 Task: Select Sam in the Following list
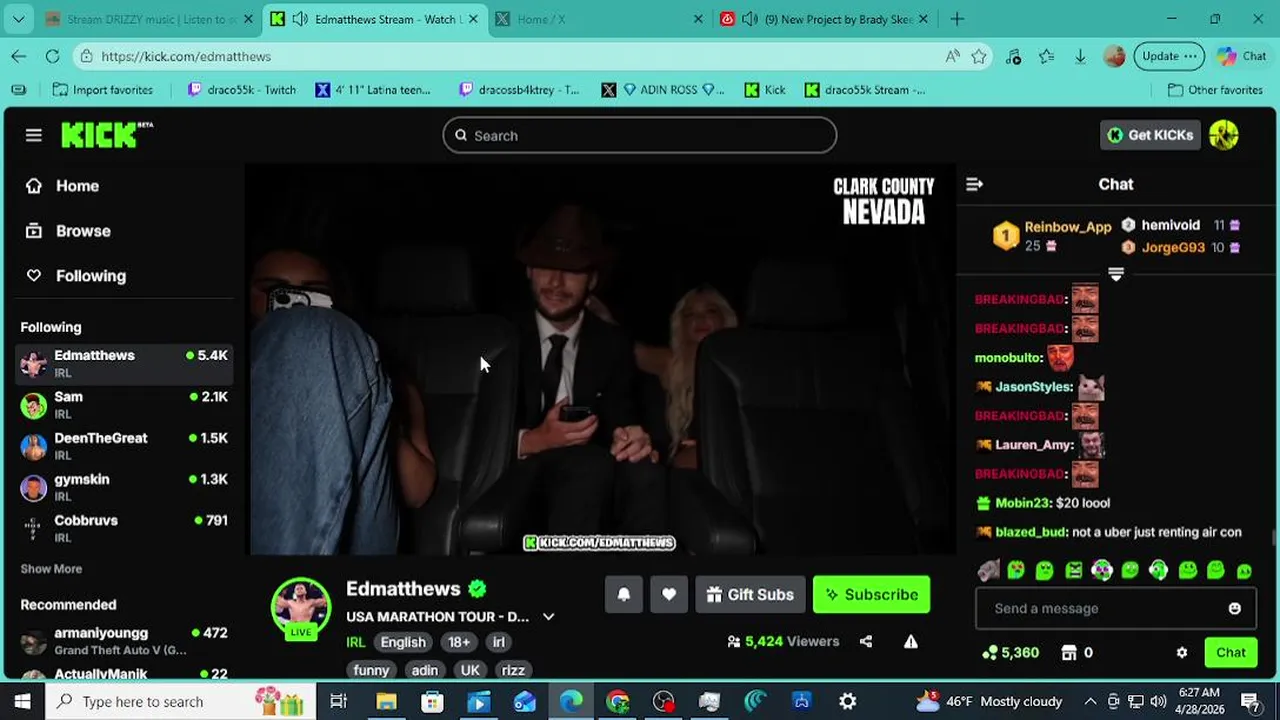[x=124, y=405]
